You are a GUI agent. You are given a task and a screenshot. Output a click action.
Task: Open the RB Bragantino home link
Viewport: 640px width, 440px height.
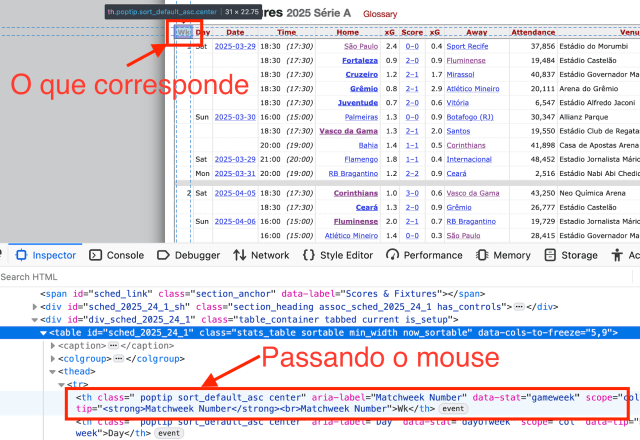(353, 173)
